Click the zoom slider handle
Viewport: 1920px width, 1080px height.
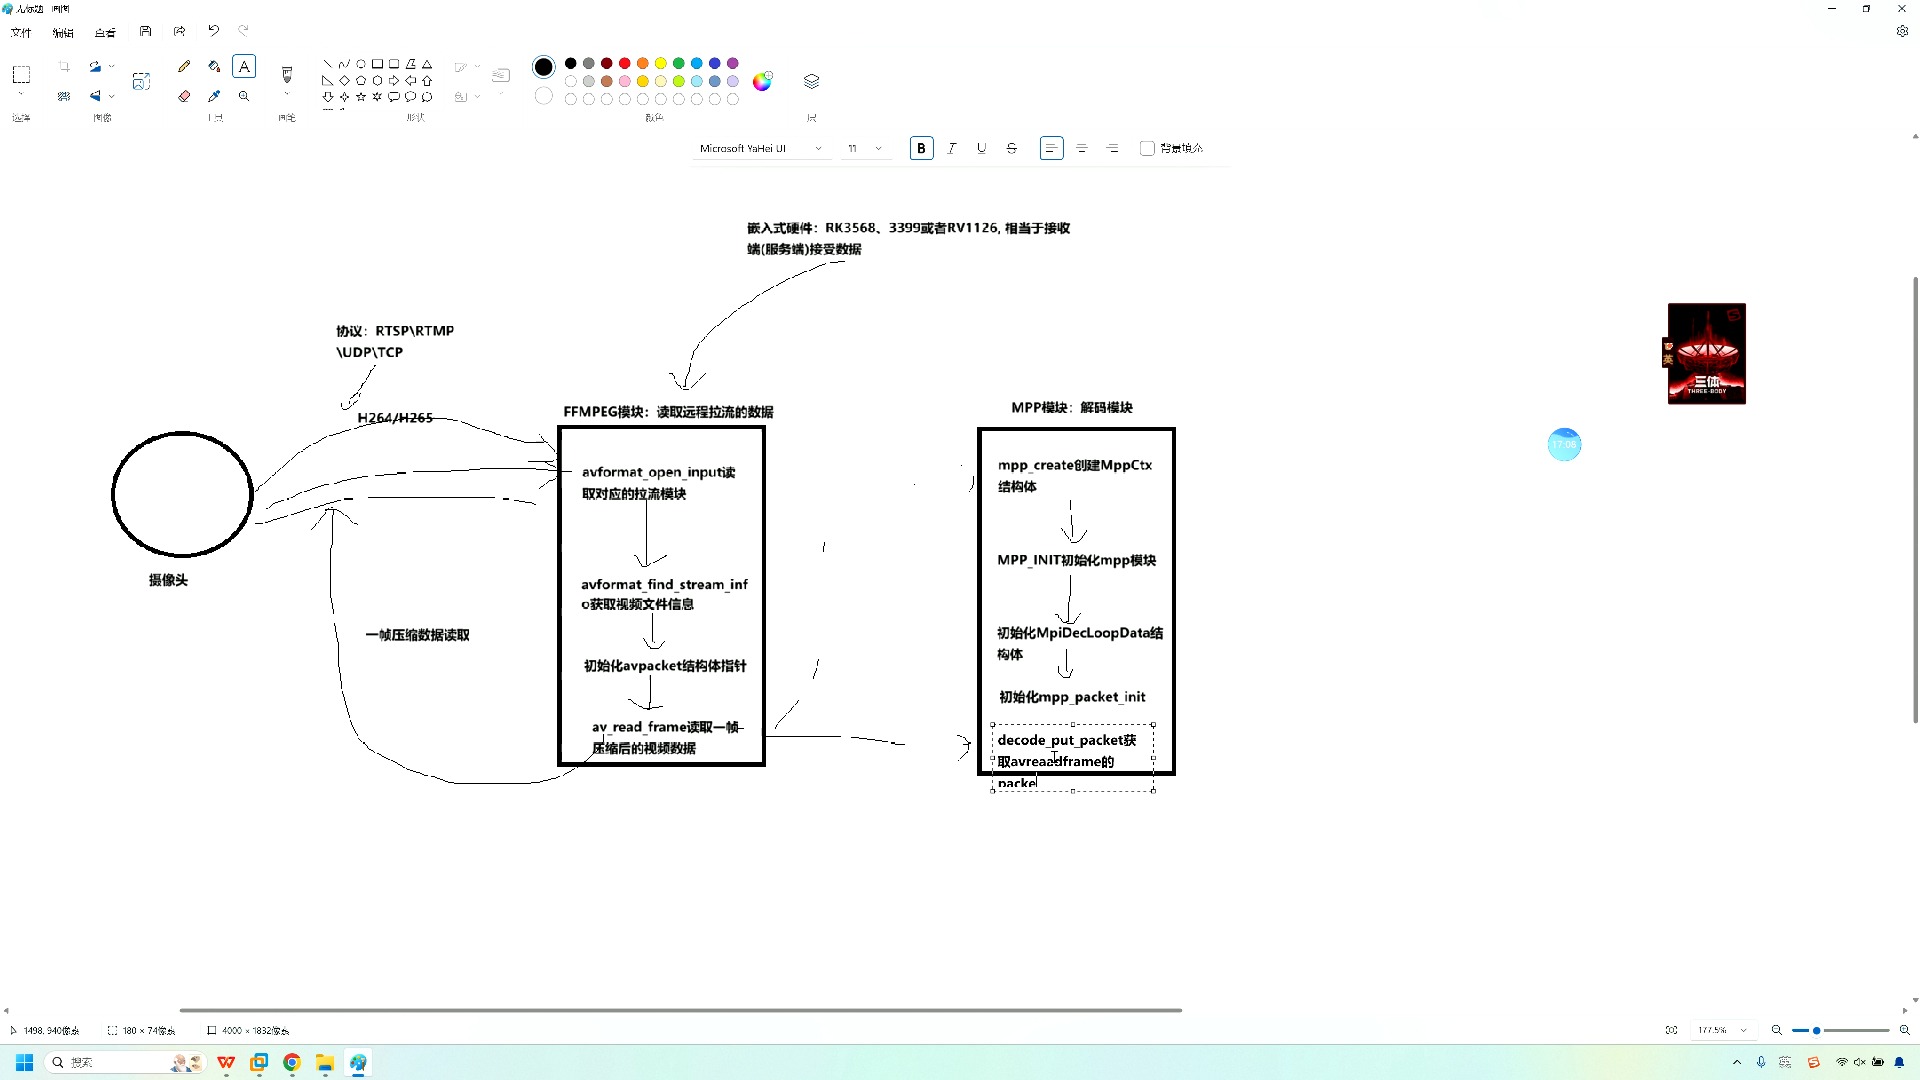tap(1817, 1030)
